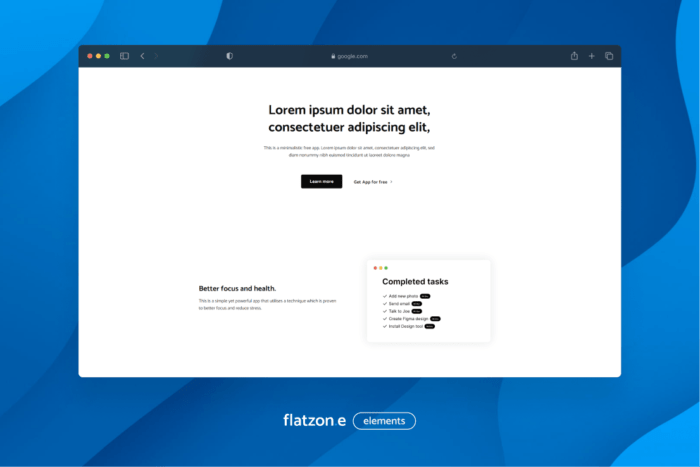Go back with the left arrow

[142, 56]
